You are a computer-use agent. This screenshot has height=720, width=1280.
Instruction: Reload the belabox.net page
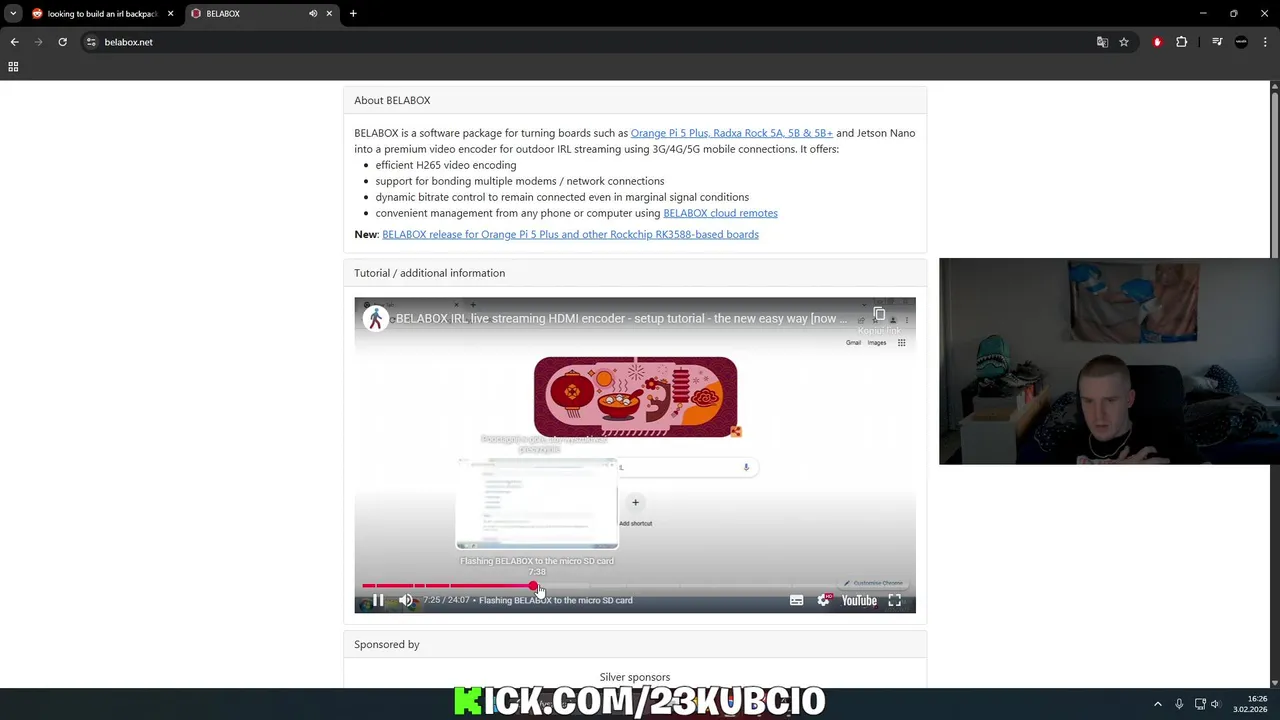(62, 42)
